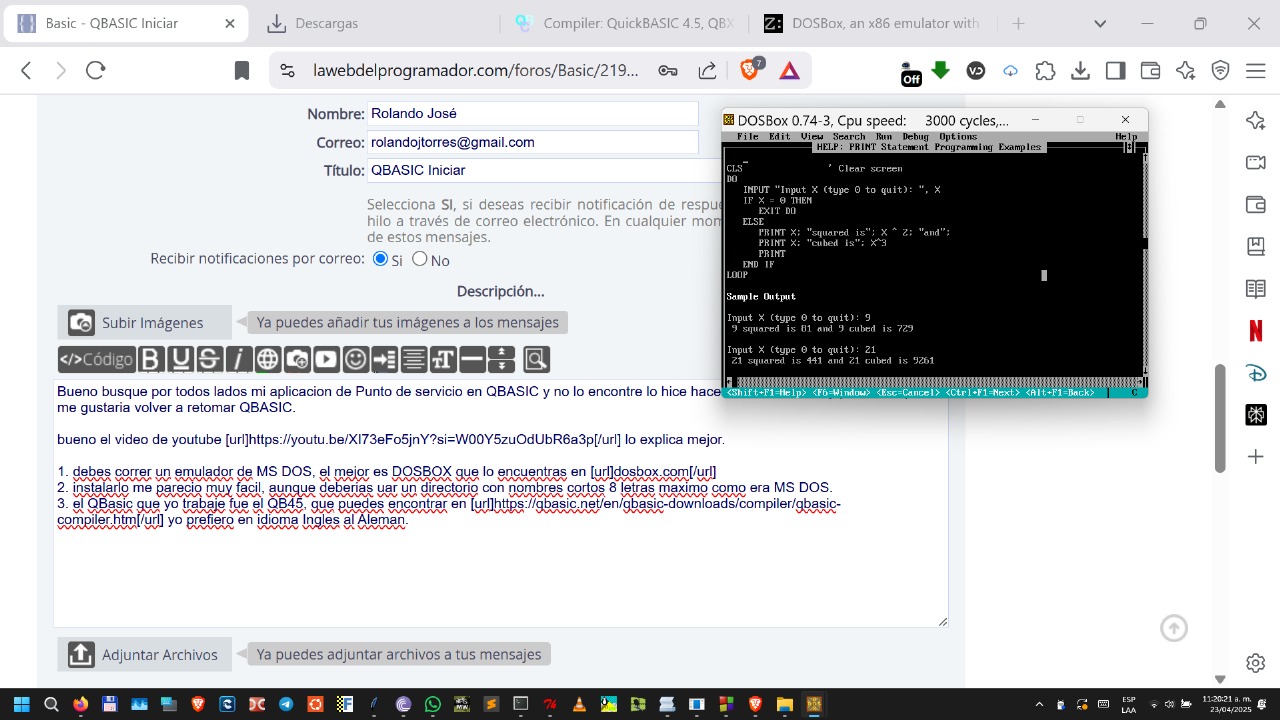Click inside the Descripción text area
Screen dimensions: 1280x720
point(500,503)
